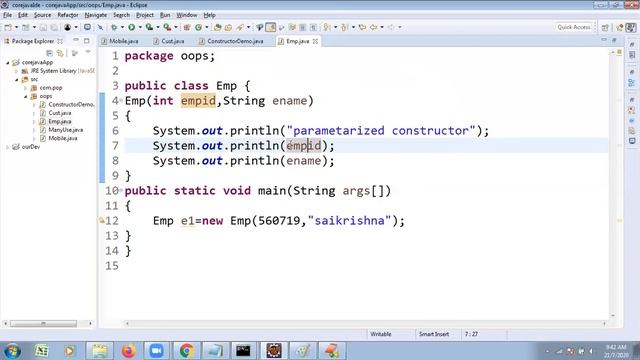Click the Run with Coverage toolbar icon
This screenshot has height=360, width=640.
tap(149, 27)
